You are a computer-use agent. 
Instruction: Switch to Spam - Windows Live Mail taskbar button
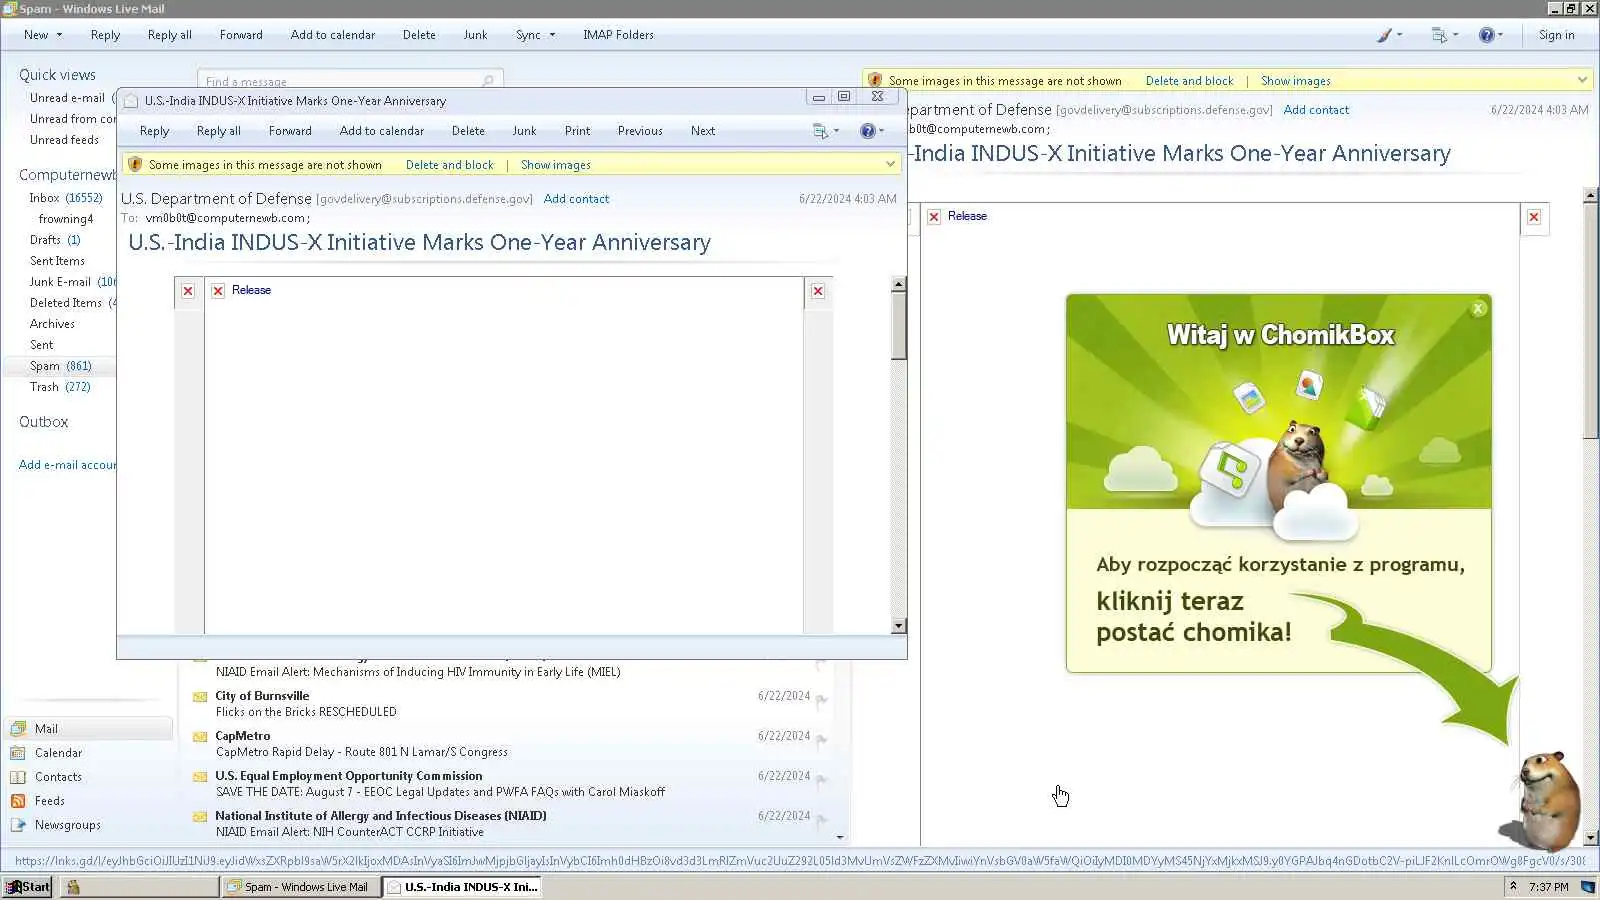click(x=302, y=887)
